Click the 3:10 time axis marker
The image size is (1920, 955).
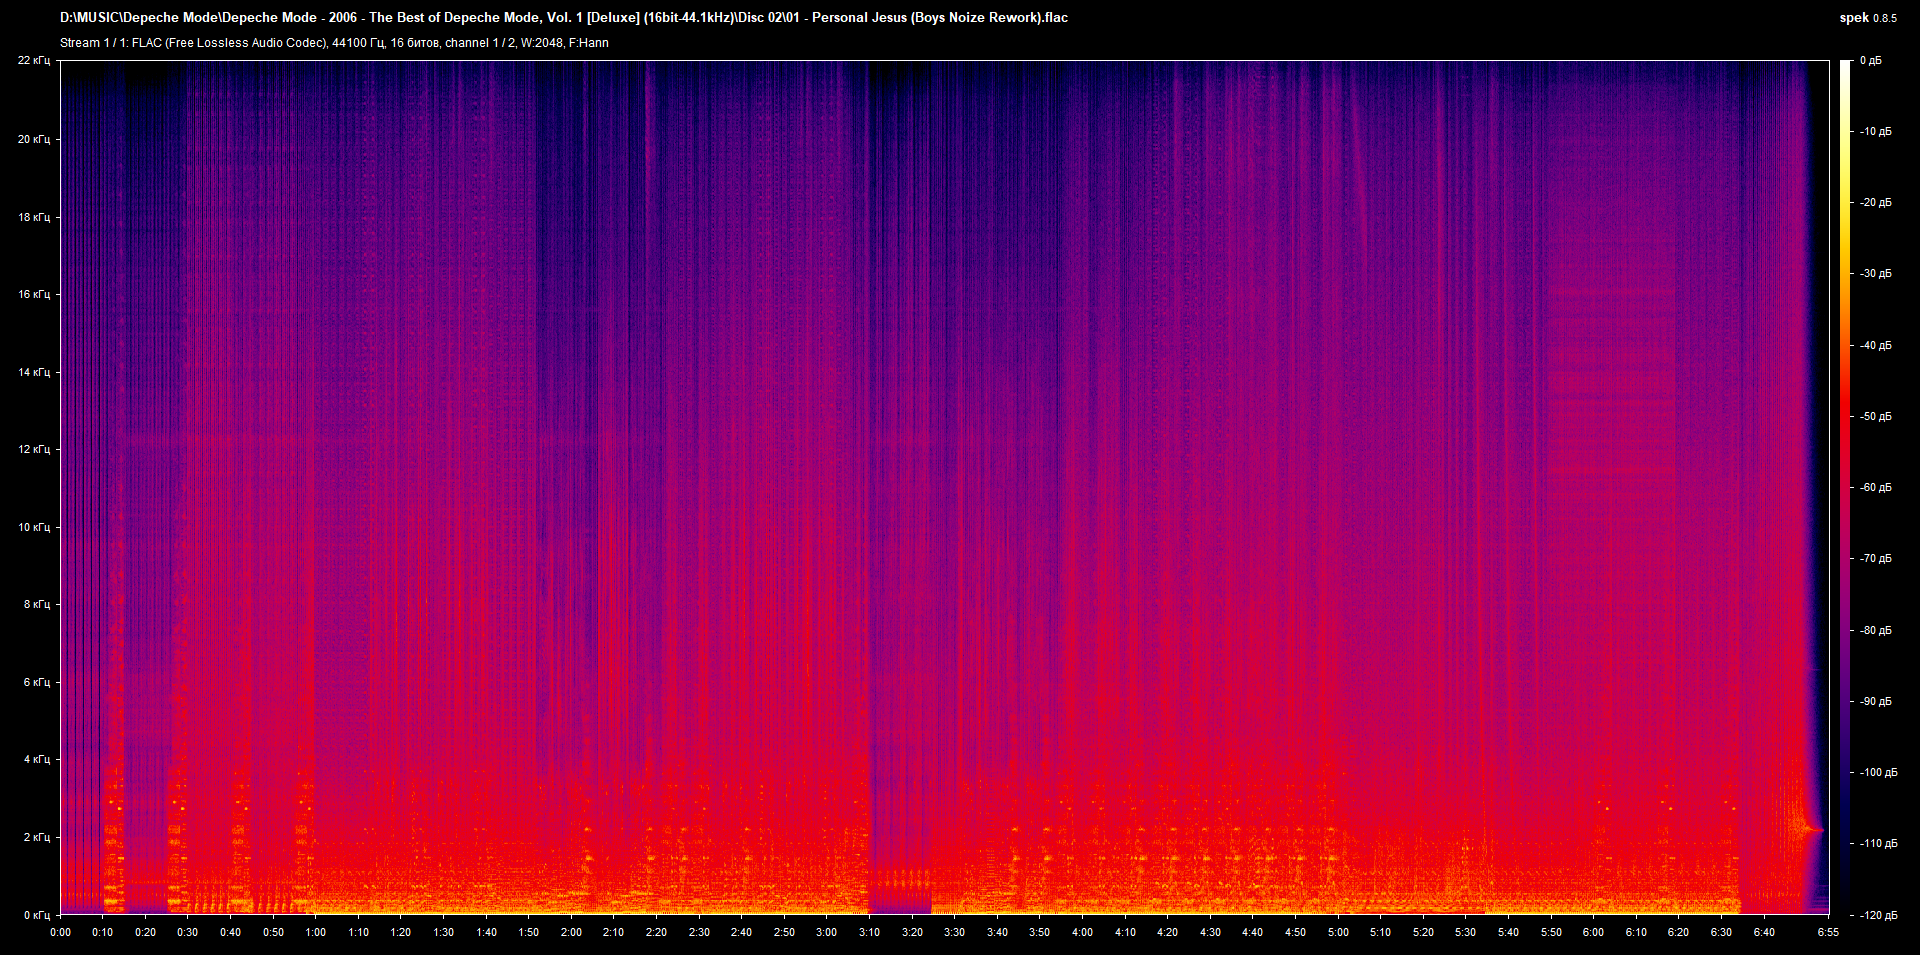pyautogui.click(x=869, y=932)
